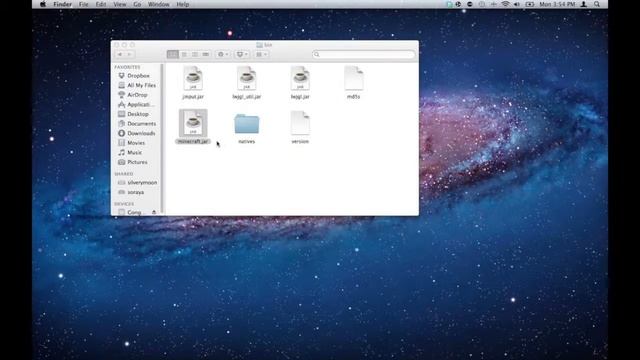Open the Finder menu

coord(62,4)
